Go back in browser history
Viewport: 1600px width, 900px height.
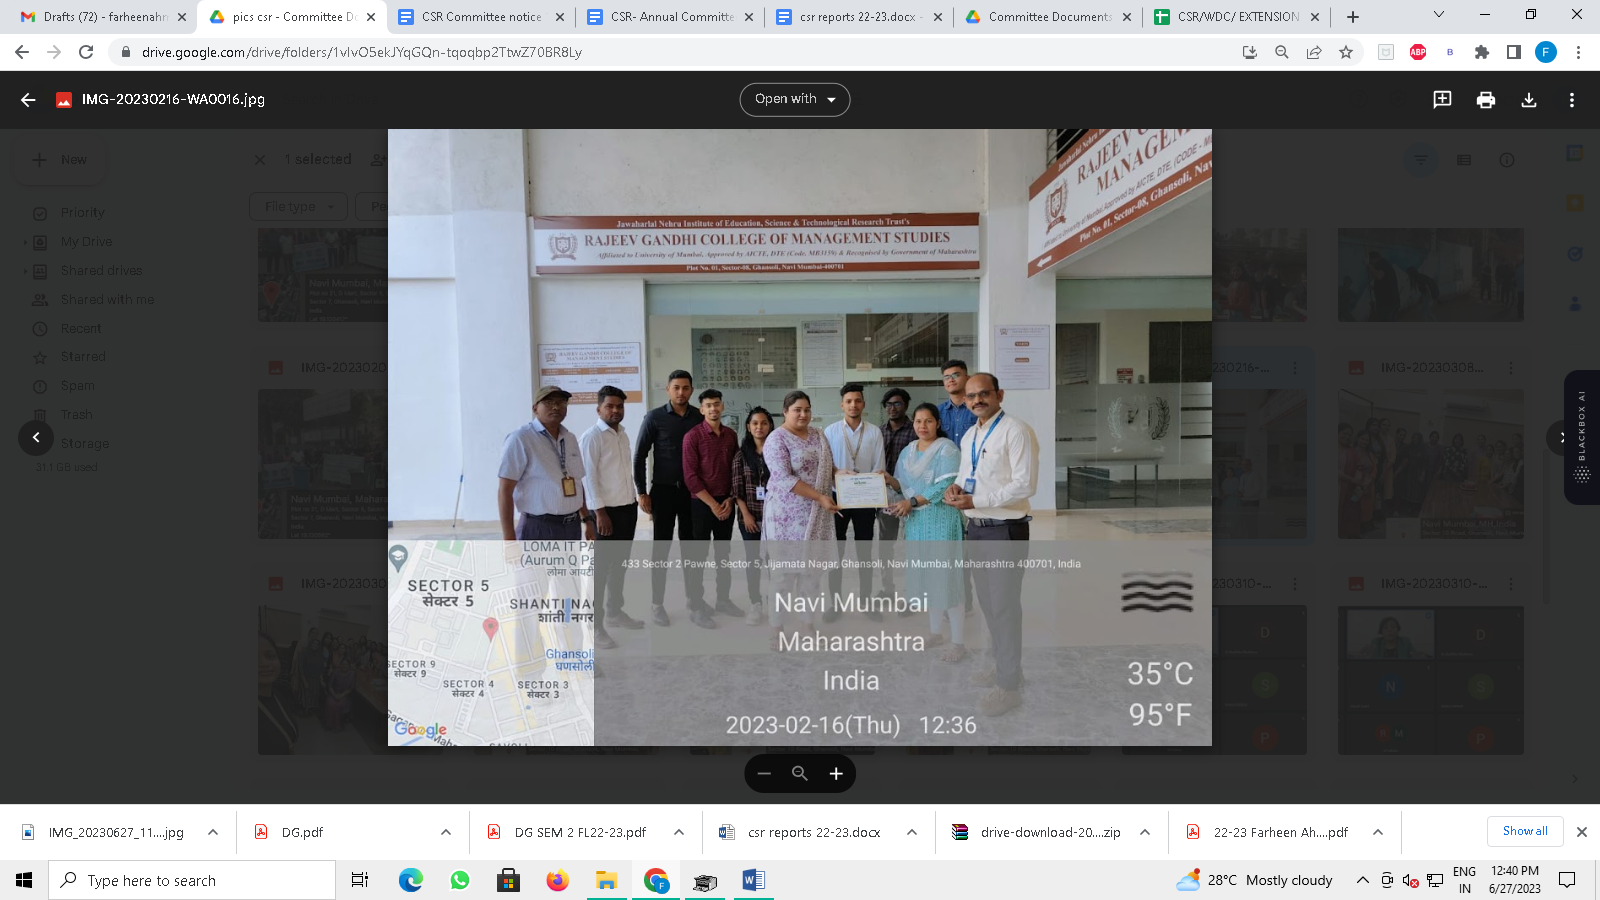click(22, 52)
